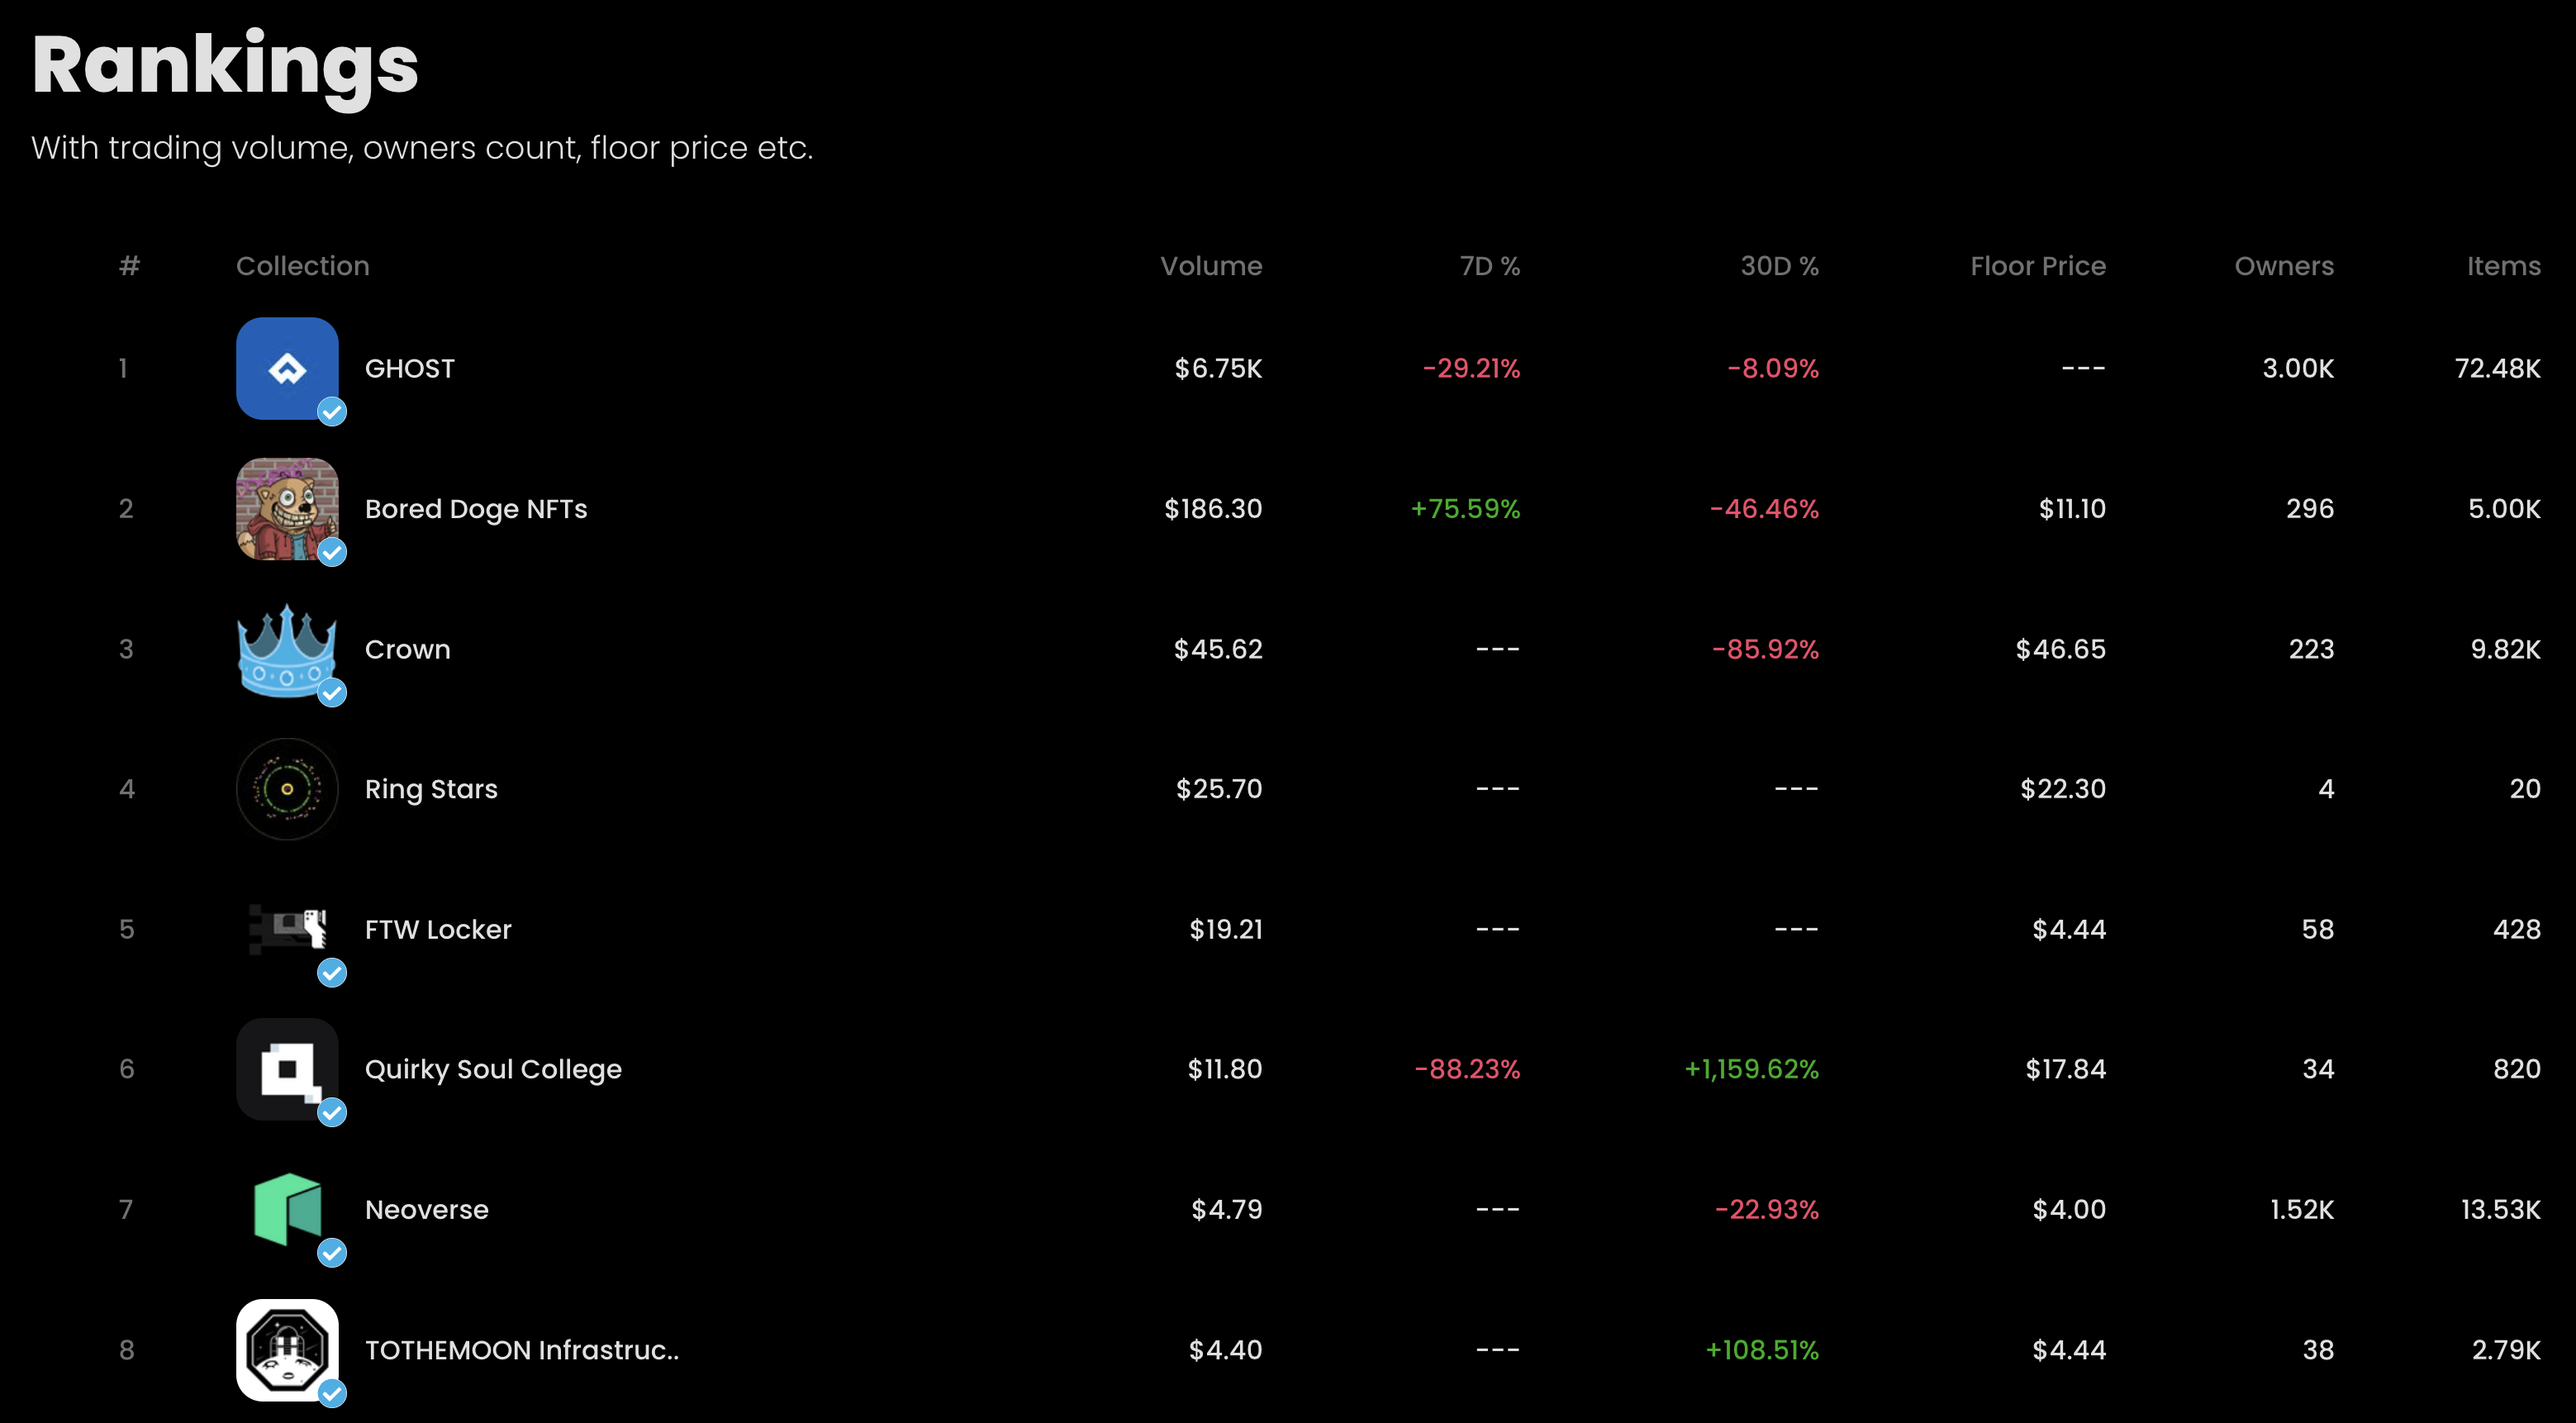Sort by the 7D % column header
Screen dimensions: 2576x1423
coord(1489,266)
